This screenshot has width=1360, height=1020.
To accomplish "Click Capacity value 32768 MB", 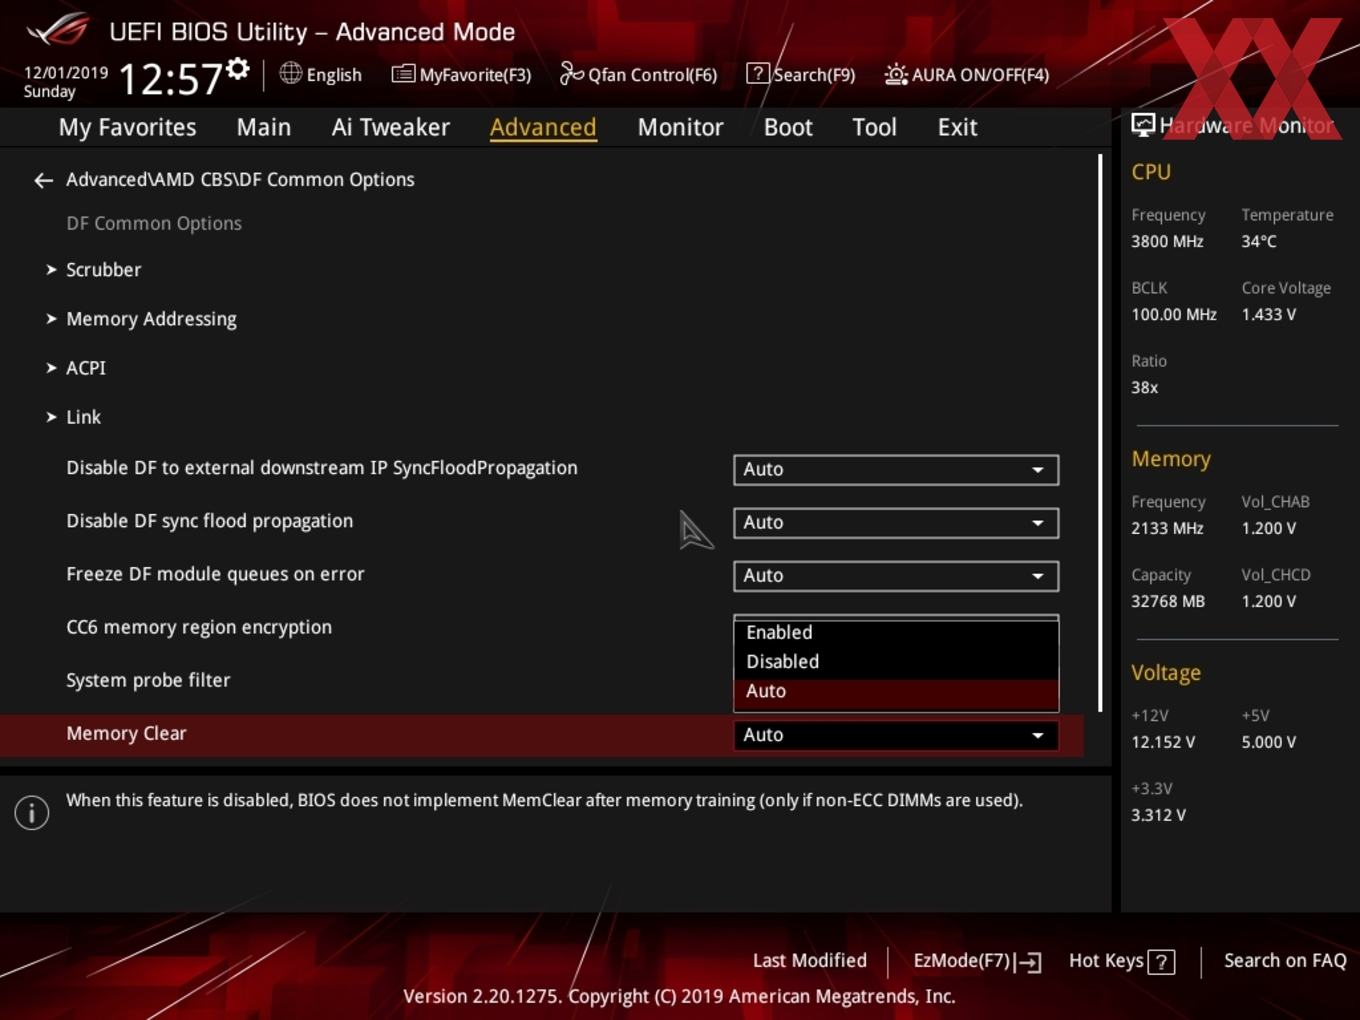I will 1168,601.
